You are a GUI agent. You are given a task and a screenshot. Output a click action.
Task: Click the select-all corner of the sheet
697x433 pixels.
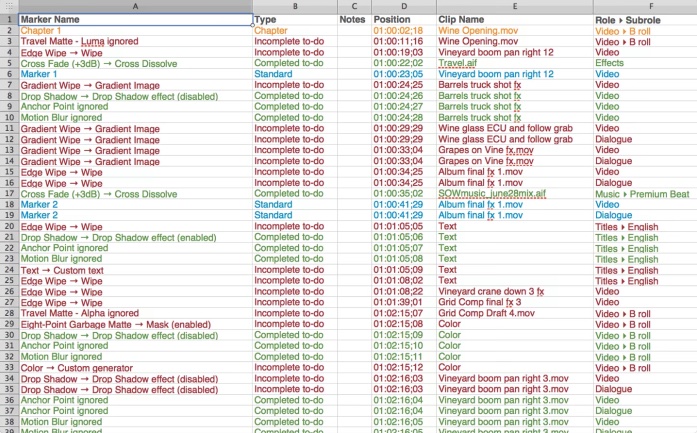coord(9,6)
